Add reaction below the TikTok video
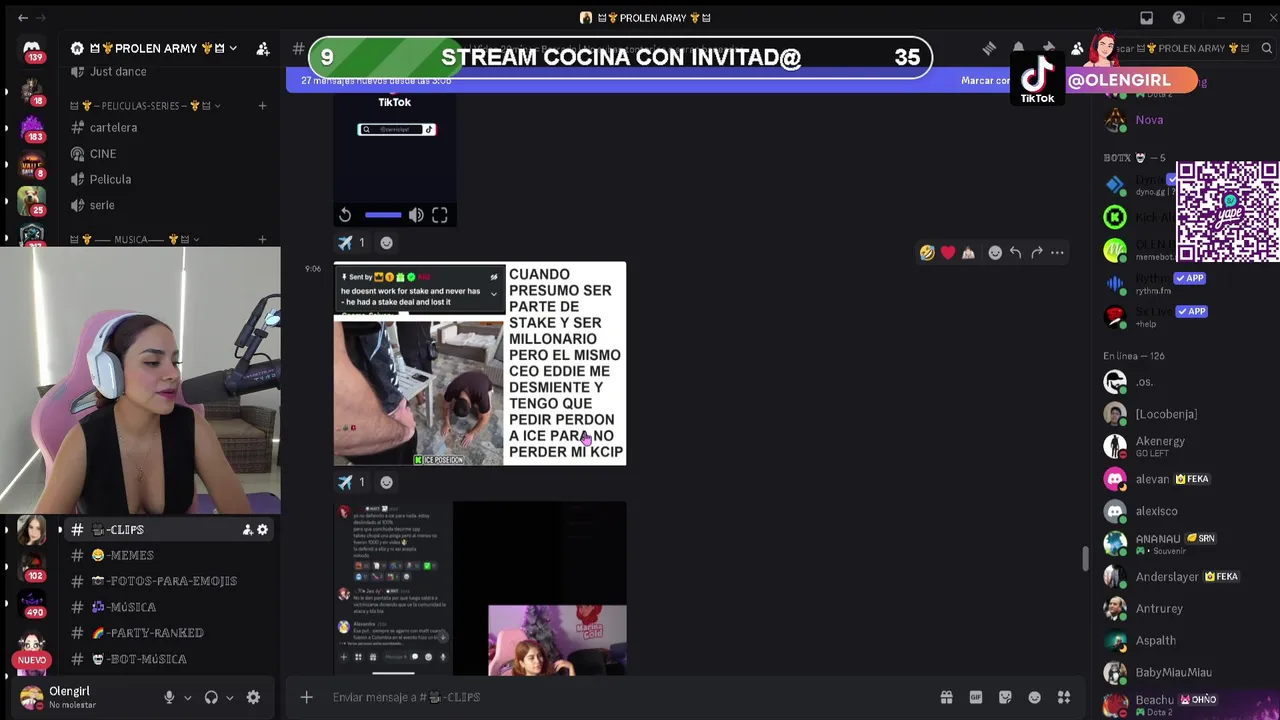 (x=386, y=243)
